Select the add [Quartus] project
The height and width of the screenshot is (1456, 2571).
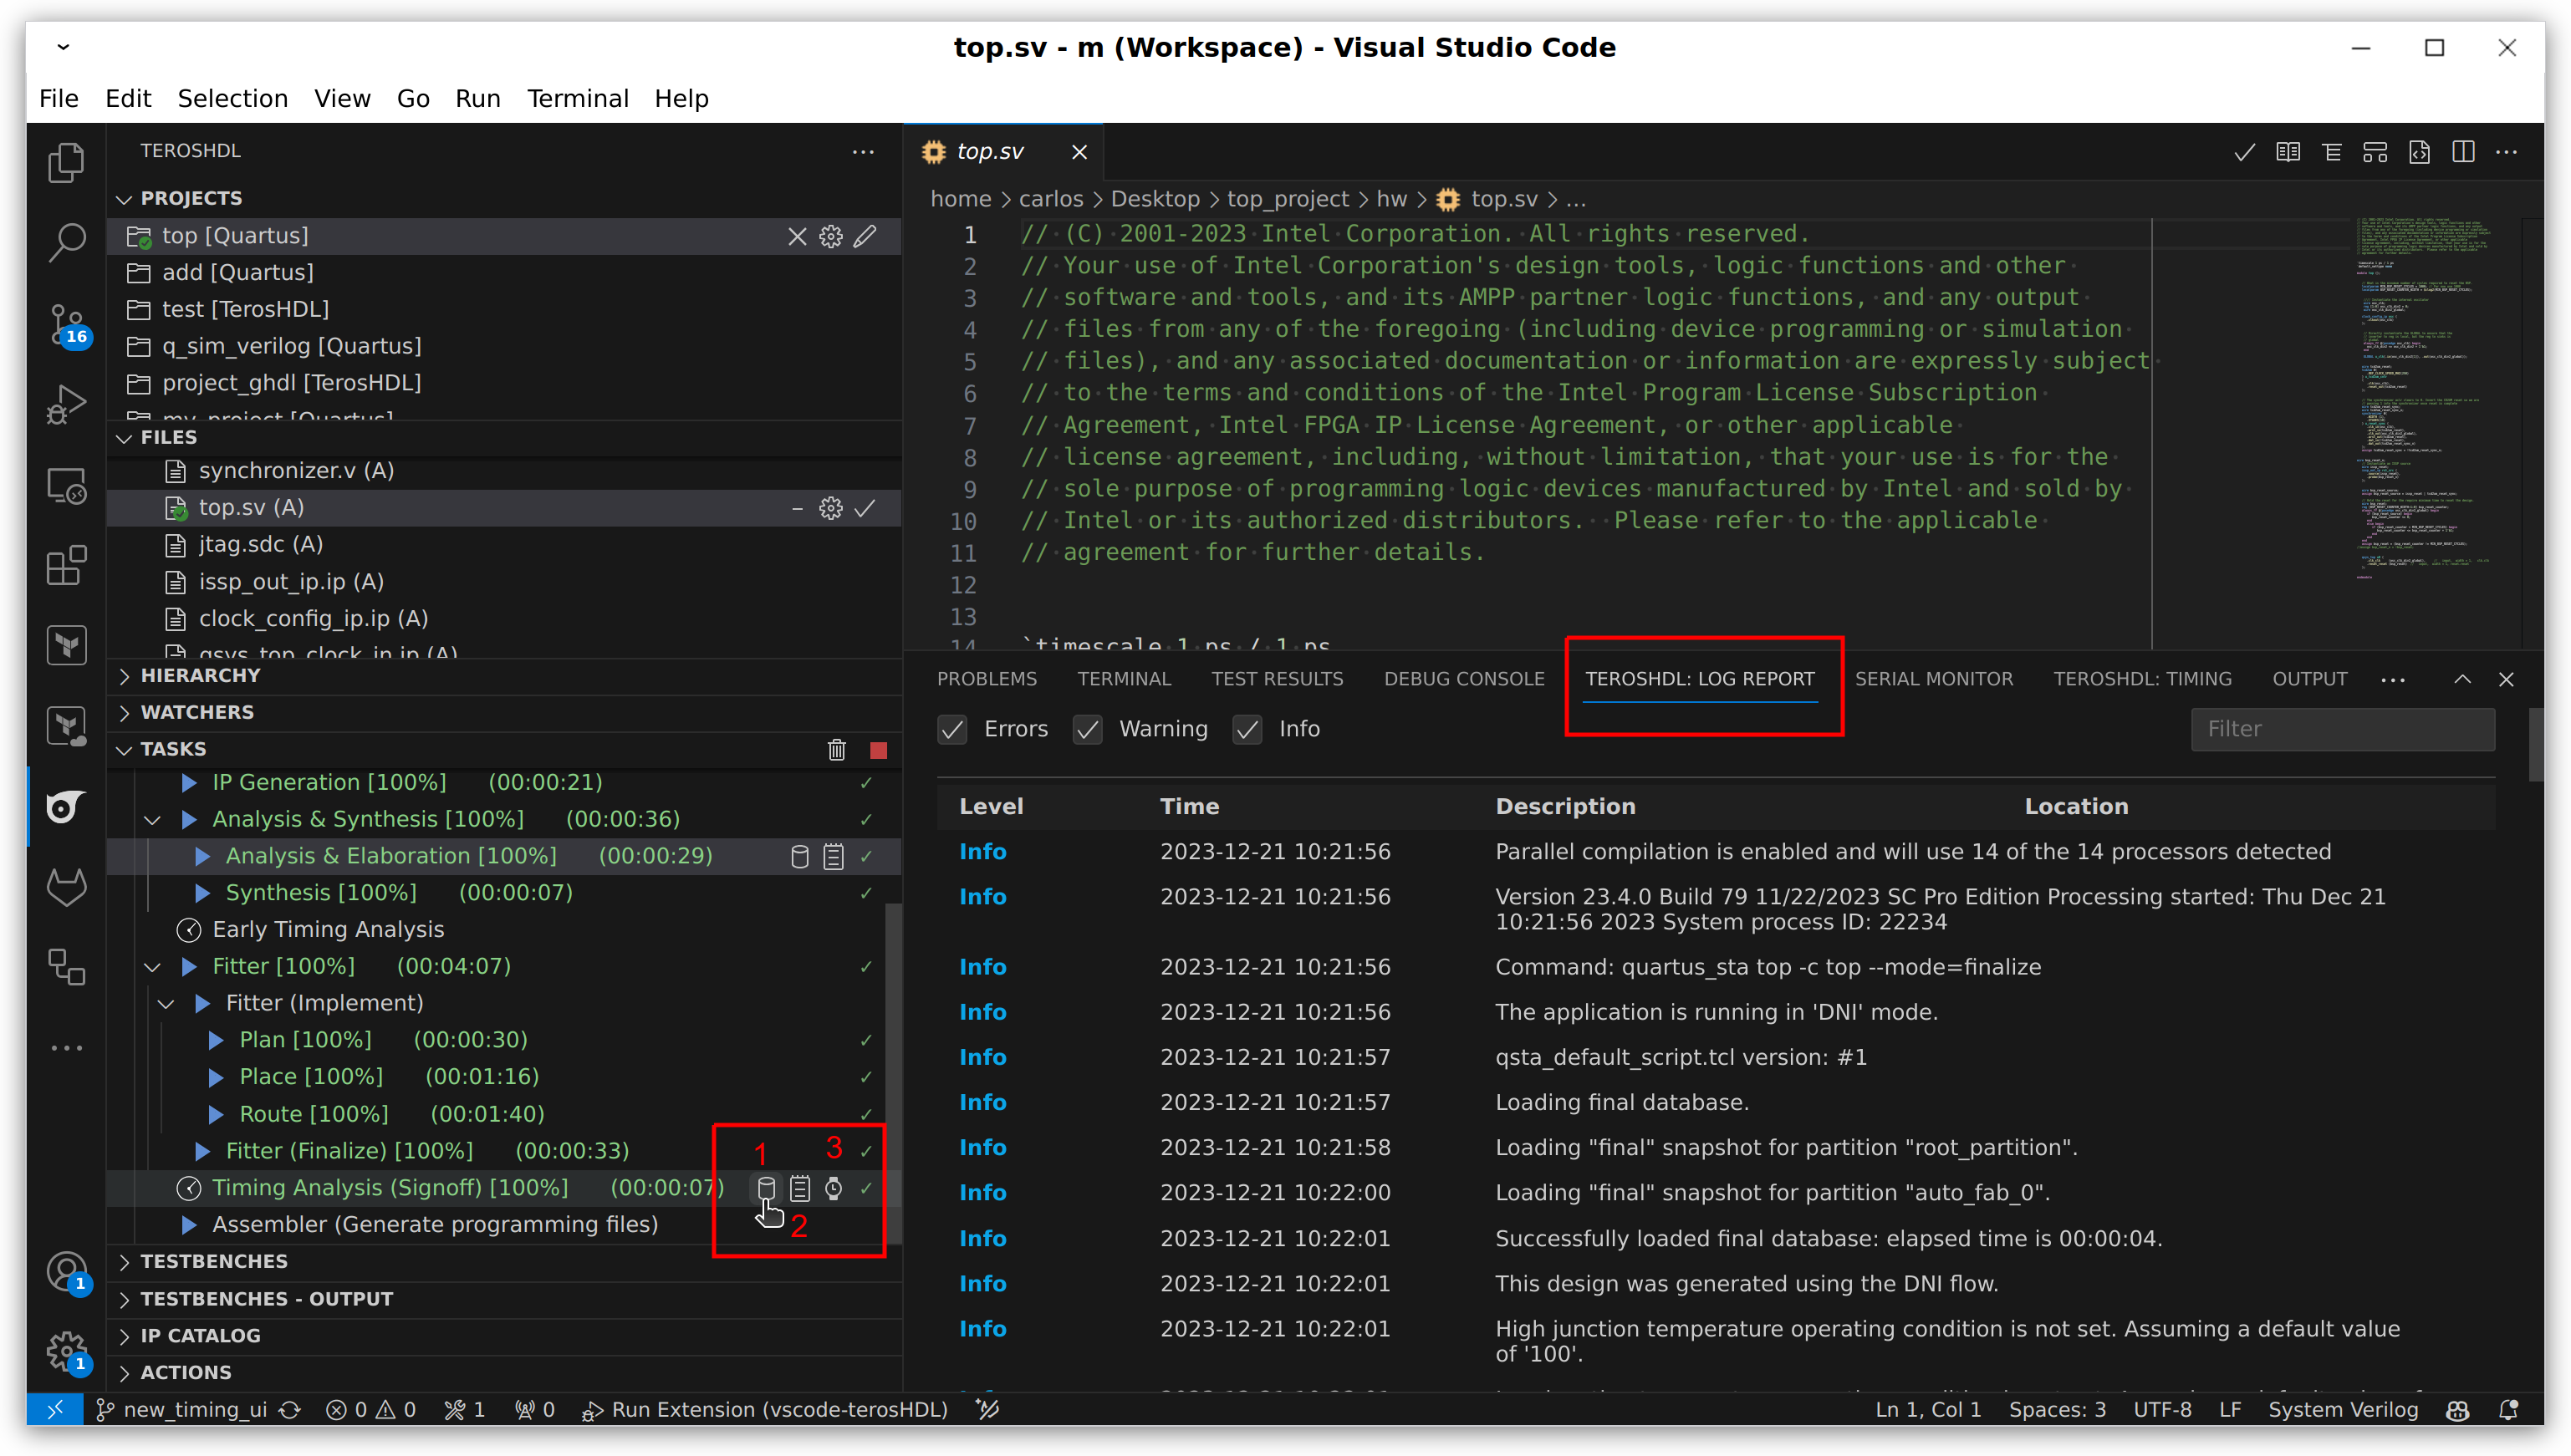coord(503,272)
